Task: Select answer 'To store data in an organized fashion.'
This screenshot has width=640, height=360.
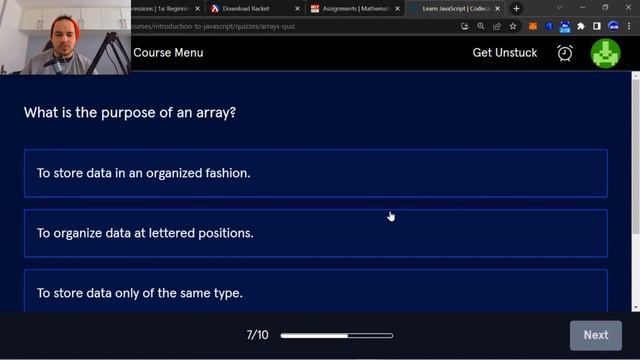Action: (x=316, y=173)
